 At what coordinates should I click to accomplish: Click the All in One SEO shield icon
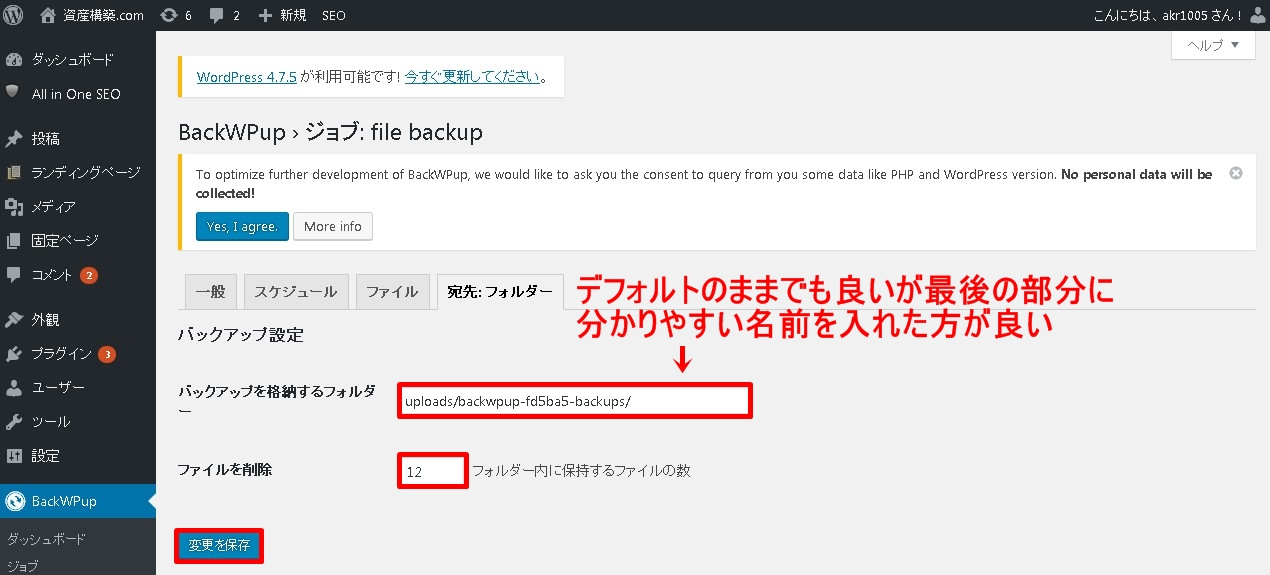[x=13, y=92]
